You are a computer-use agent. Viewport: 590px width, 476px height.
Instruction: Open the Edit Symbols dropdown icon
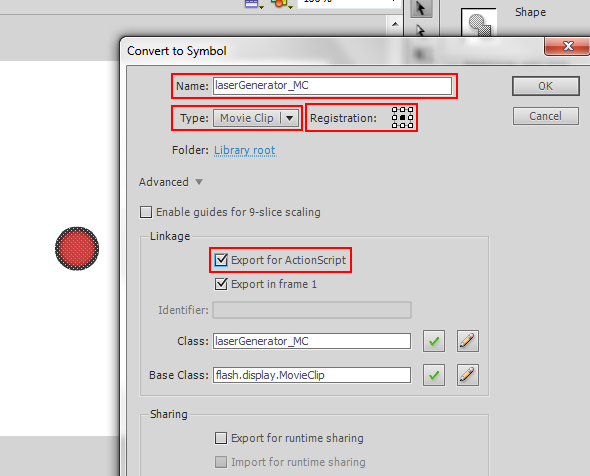click(x=282, y=3)
